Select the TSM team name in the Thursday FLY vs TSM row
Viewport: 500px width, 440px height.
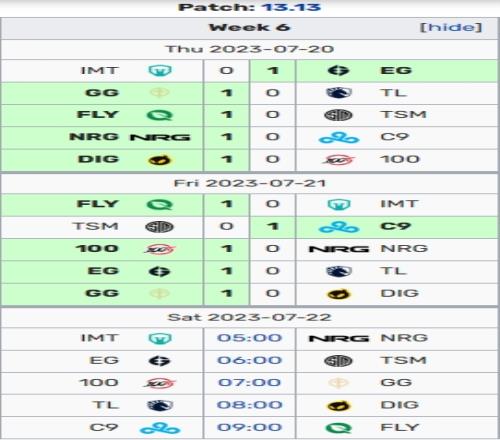point(403,115)
